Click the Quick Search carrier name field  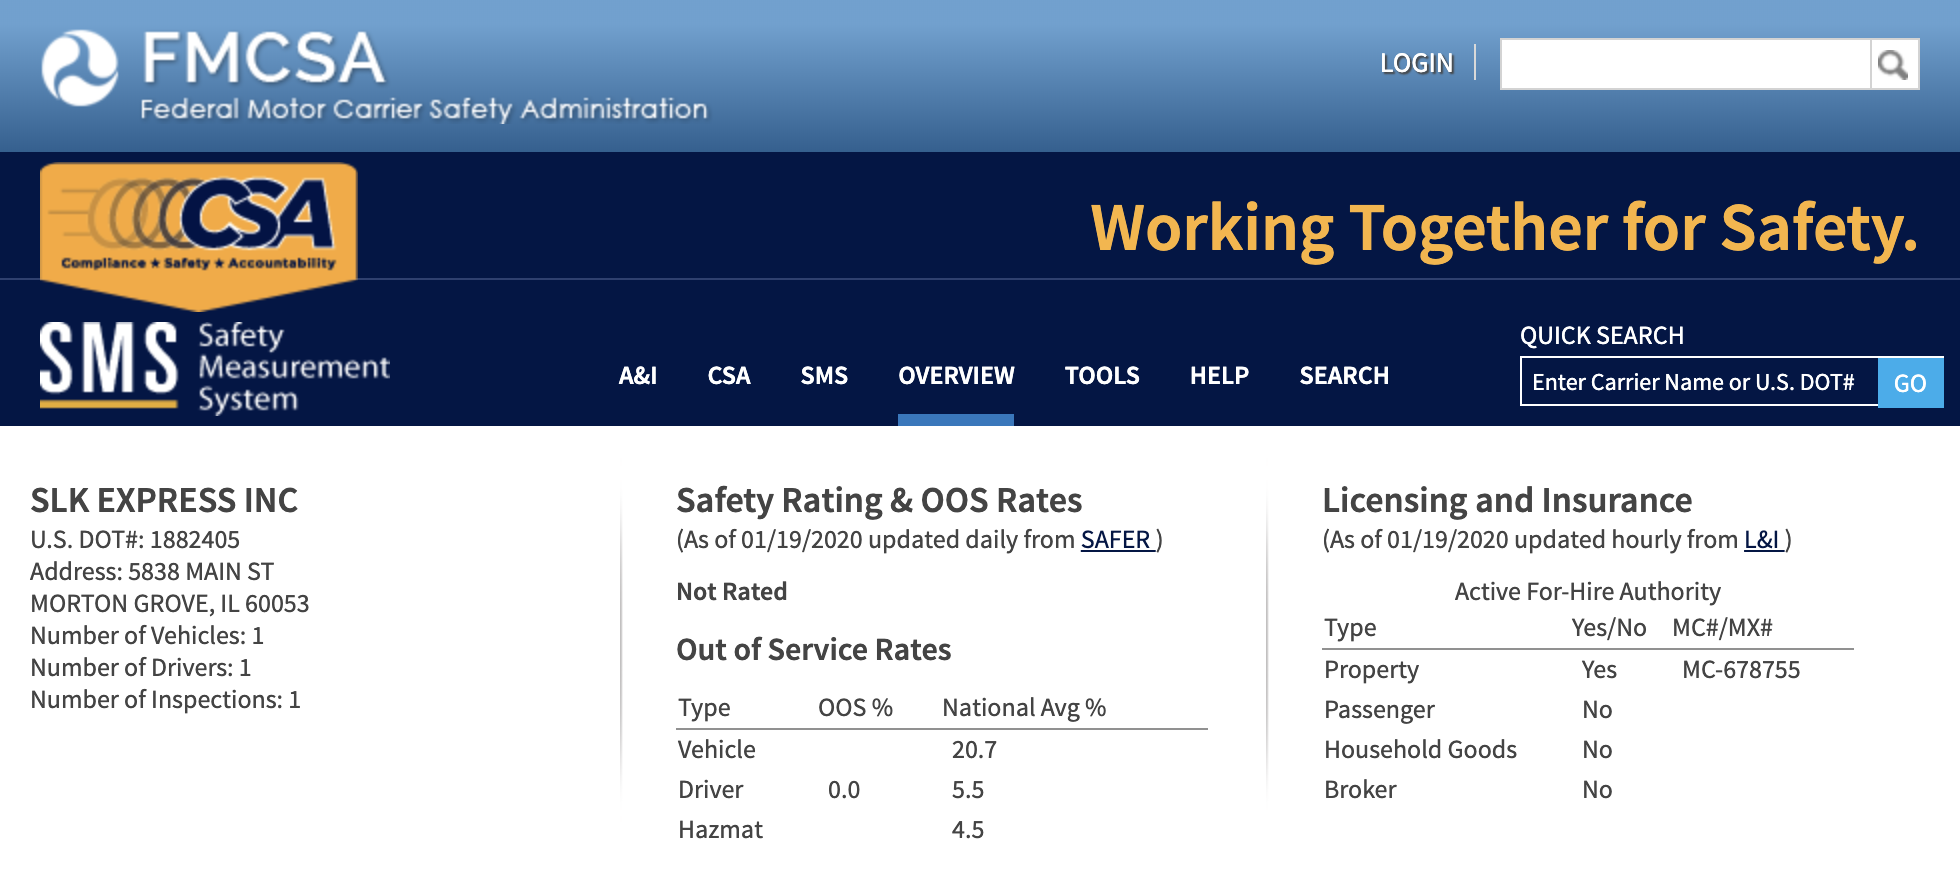1699,382
